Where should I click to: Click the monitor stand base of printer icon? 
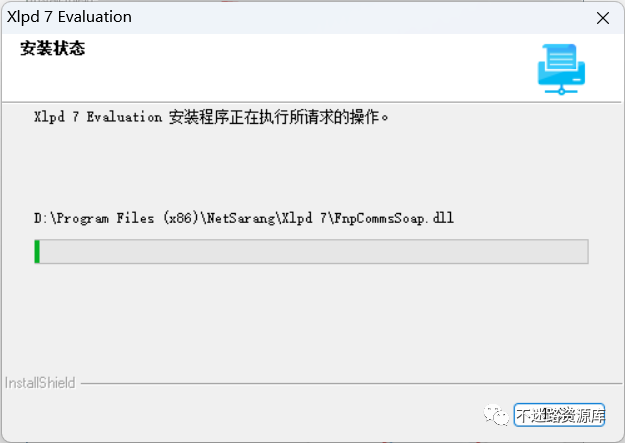tap(561, 91)
